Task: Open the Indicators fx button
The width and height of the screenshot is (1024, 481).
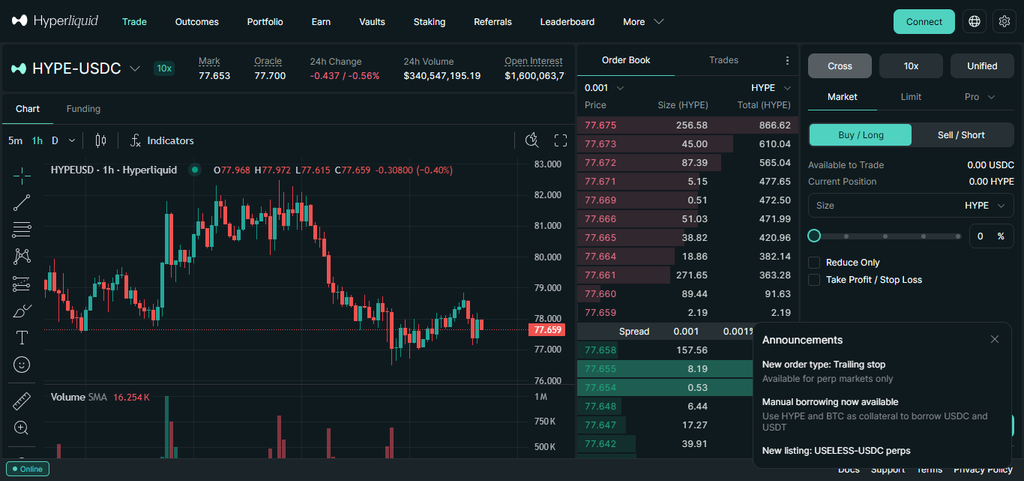Action: tap(162, 140)
